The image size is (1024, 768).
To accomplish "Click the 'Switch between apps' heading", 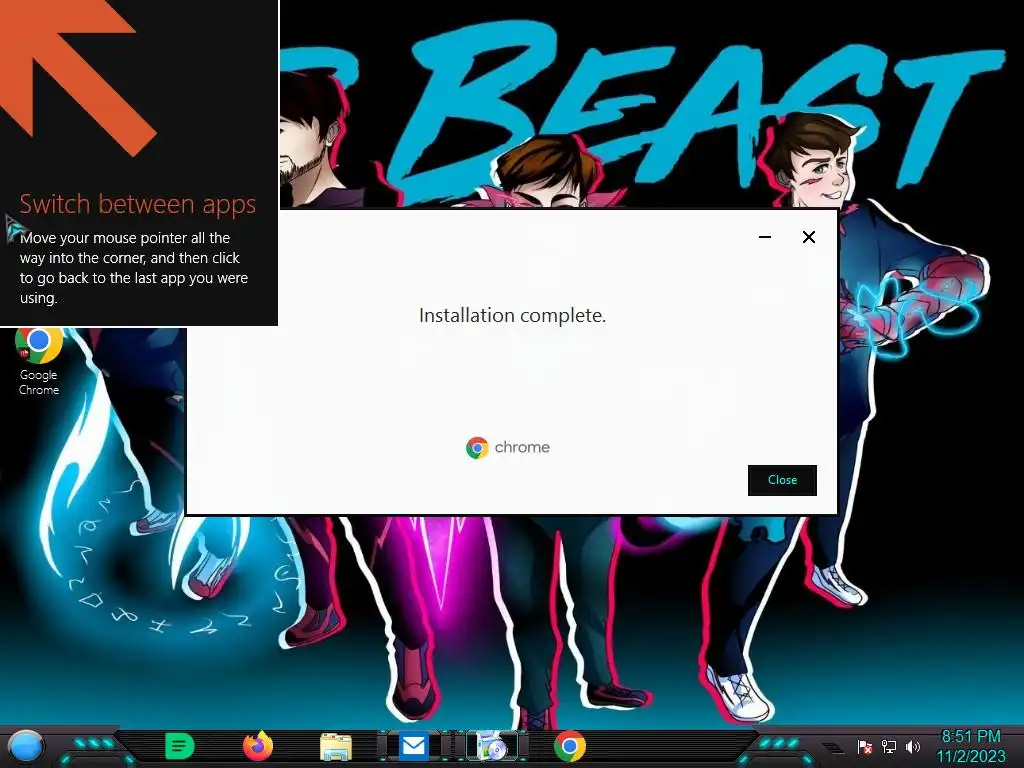I will pyautogui.click(x=138, y=204).
